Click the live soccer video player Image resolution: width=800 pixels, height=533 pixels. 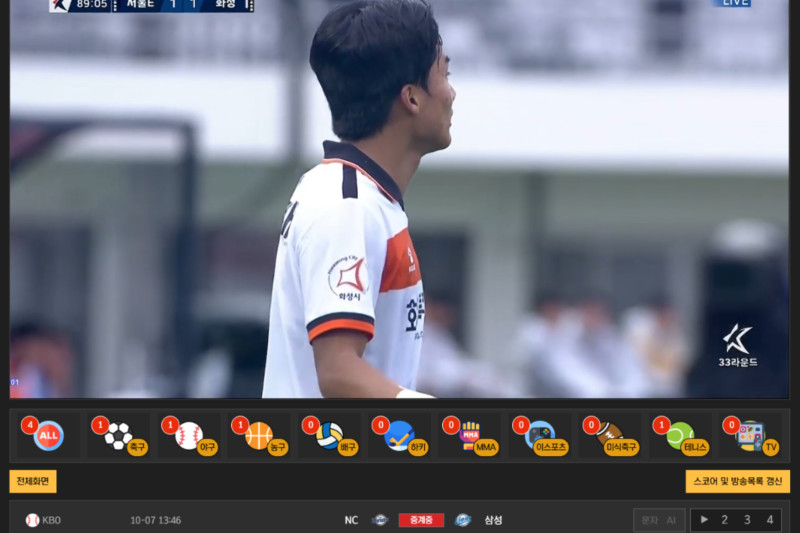400,200
